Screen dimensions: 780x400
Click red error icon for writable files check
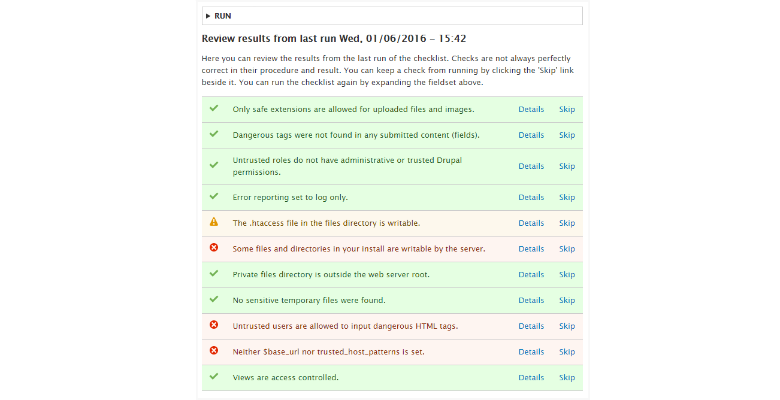pyautogui.click(x=213, y=248)
